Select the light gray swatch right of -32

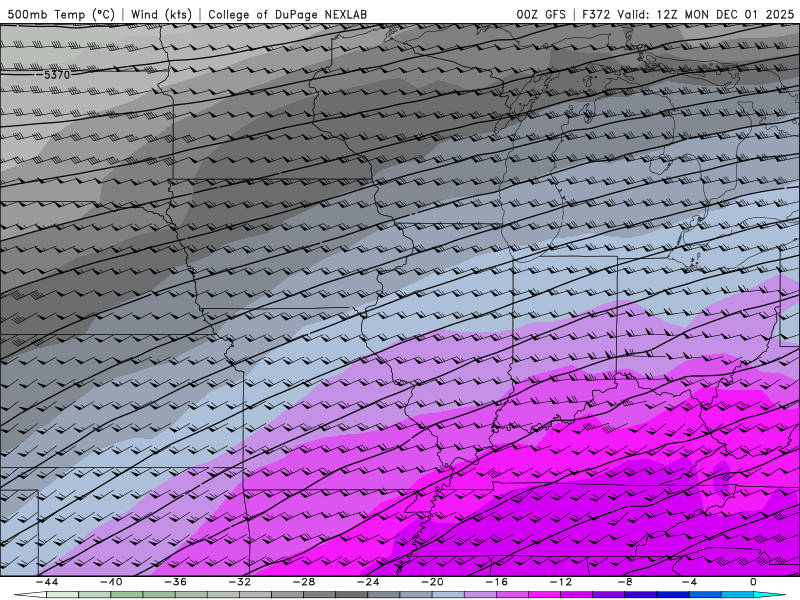coord(256,595)
